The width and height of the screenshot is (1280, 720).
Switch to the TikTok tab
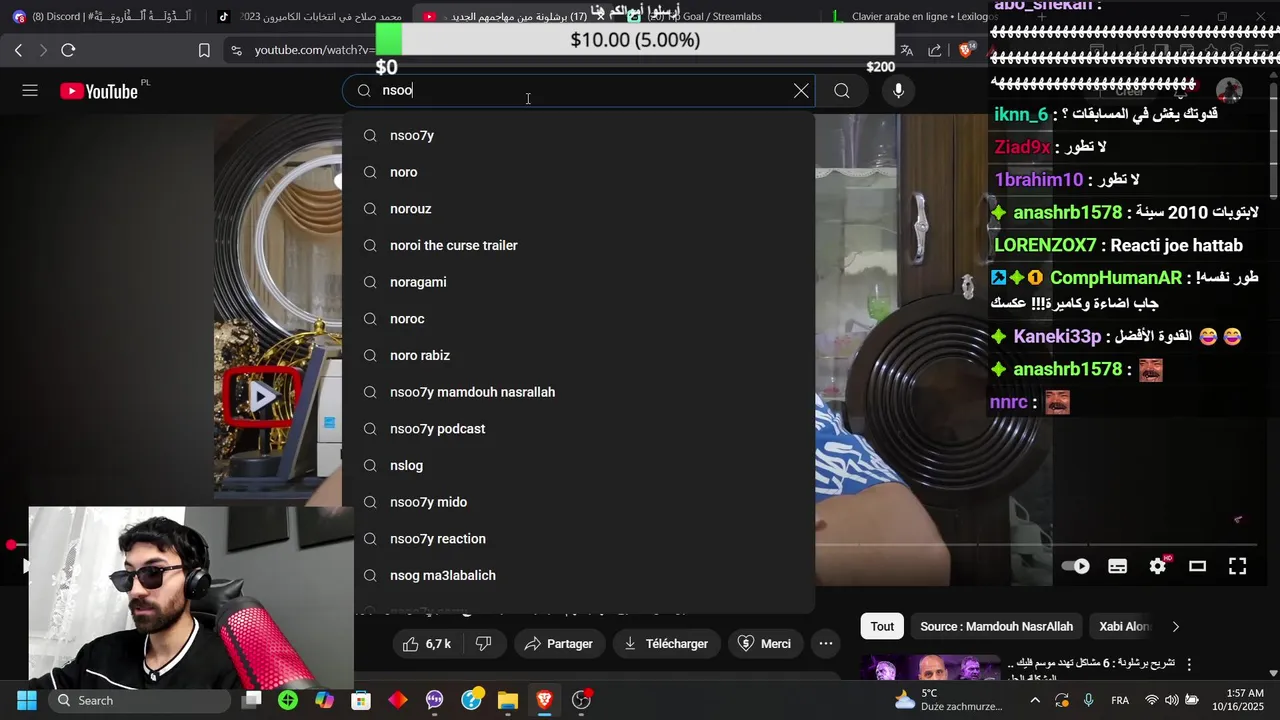coord(310,16)
